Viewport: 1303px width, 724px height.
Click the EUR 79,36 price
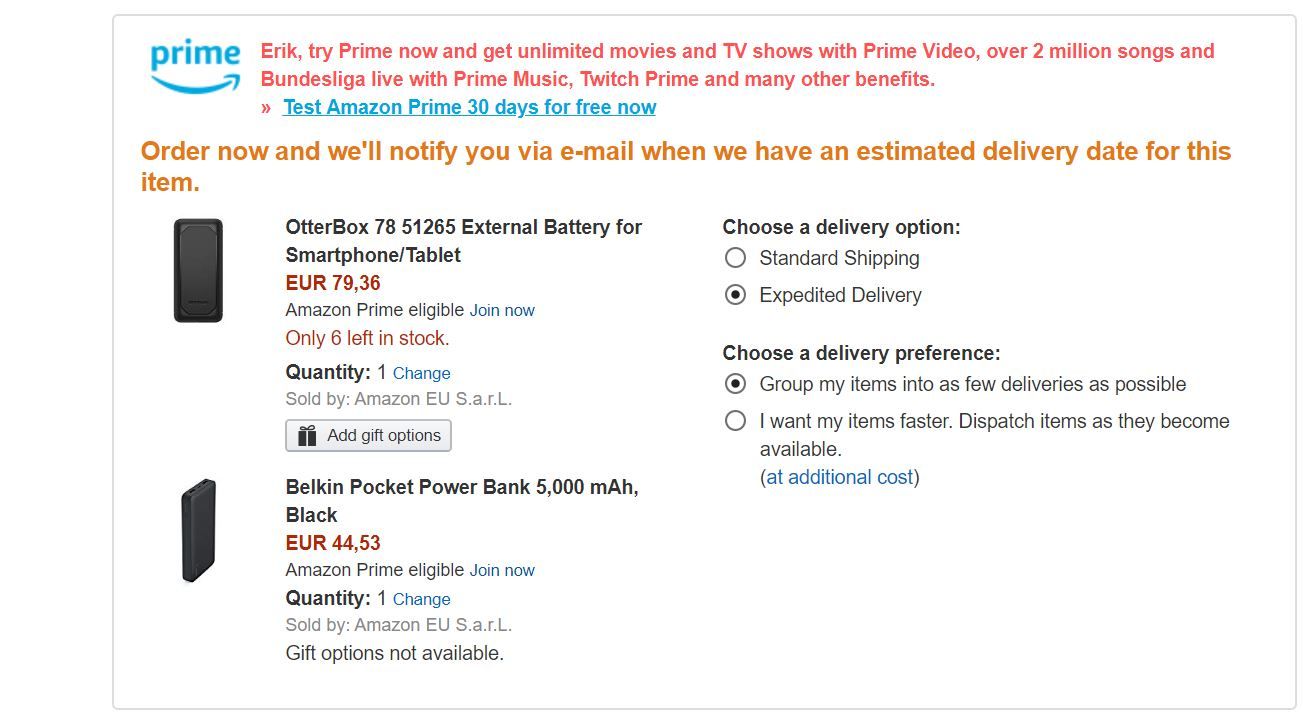click(x=333, y=283)
